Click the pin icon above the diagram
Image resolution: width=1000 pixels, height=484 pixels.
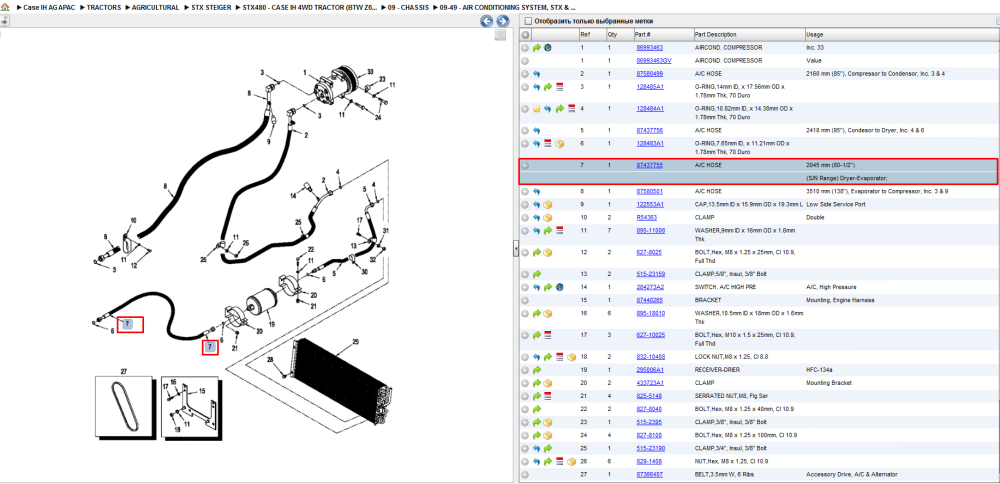pyautogui.click(x=4, y=21)
